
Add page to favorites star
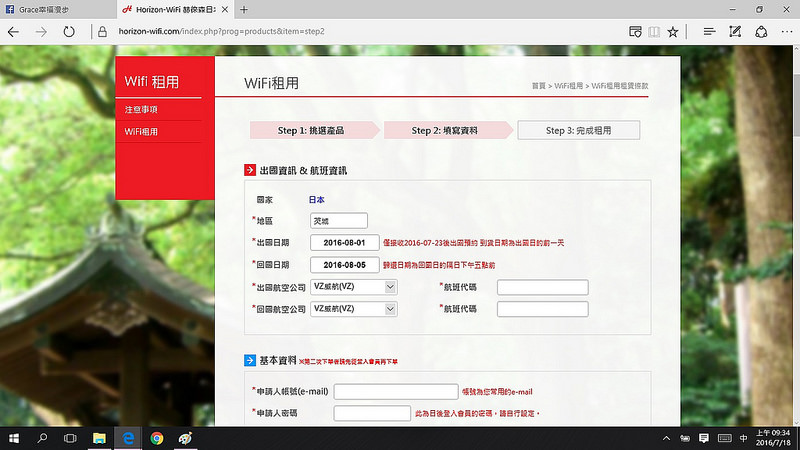coord(673,32)
